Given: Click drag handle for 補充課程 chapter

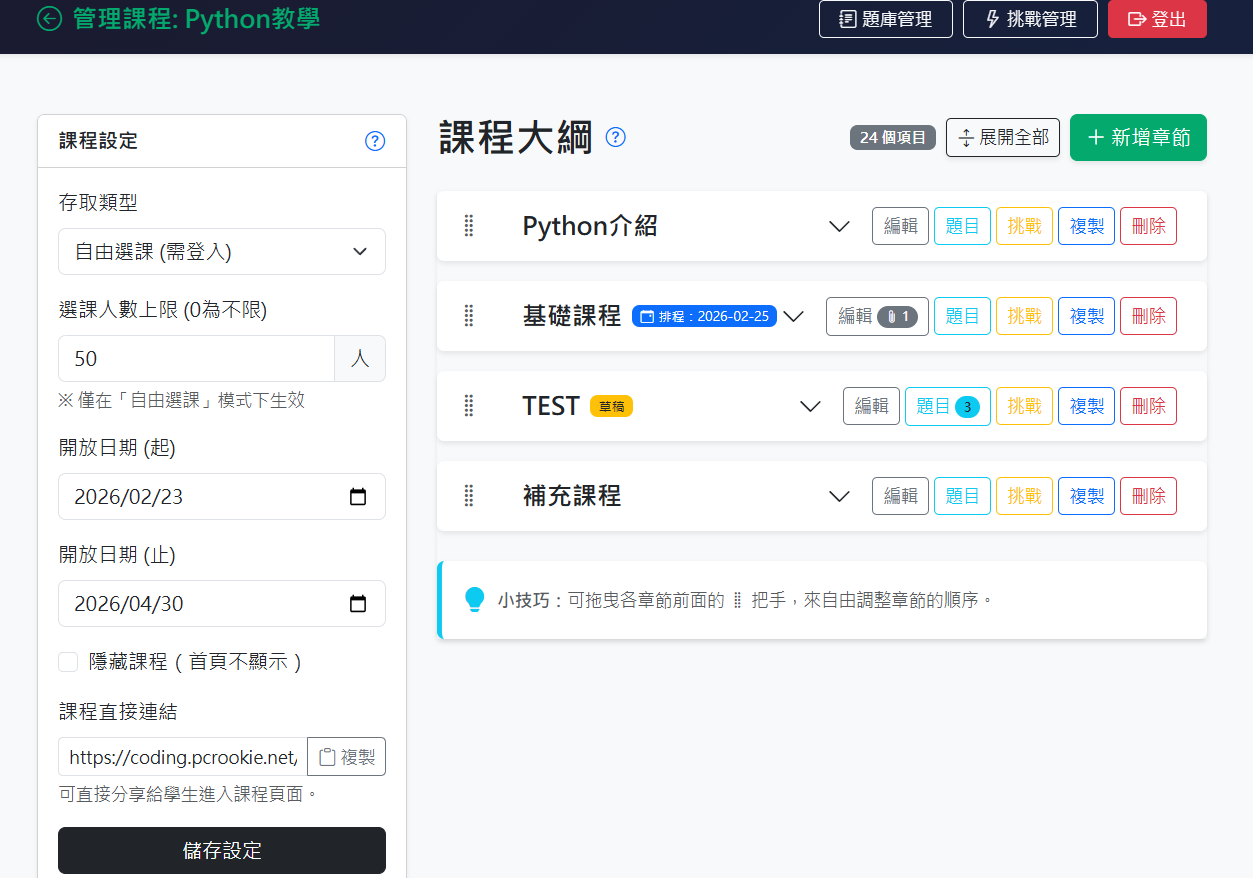Looking at the screenshot, I should [468, 496].
